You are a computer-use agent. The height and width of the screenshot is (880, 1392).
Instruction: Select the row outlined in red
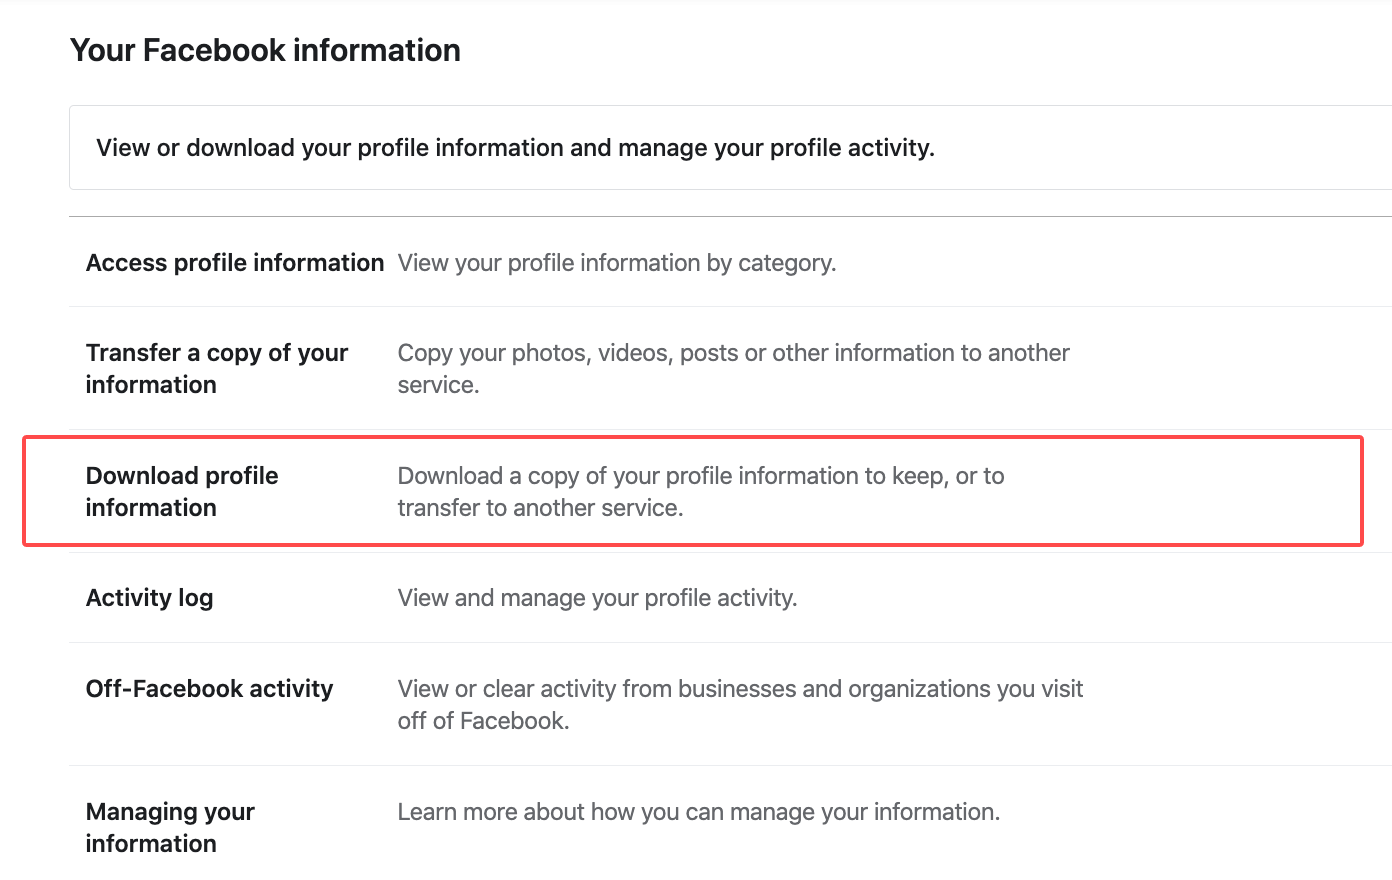click(x=692, y=491)
